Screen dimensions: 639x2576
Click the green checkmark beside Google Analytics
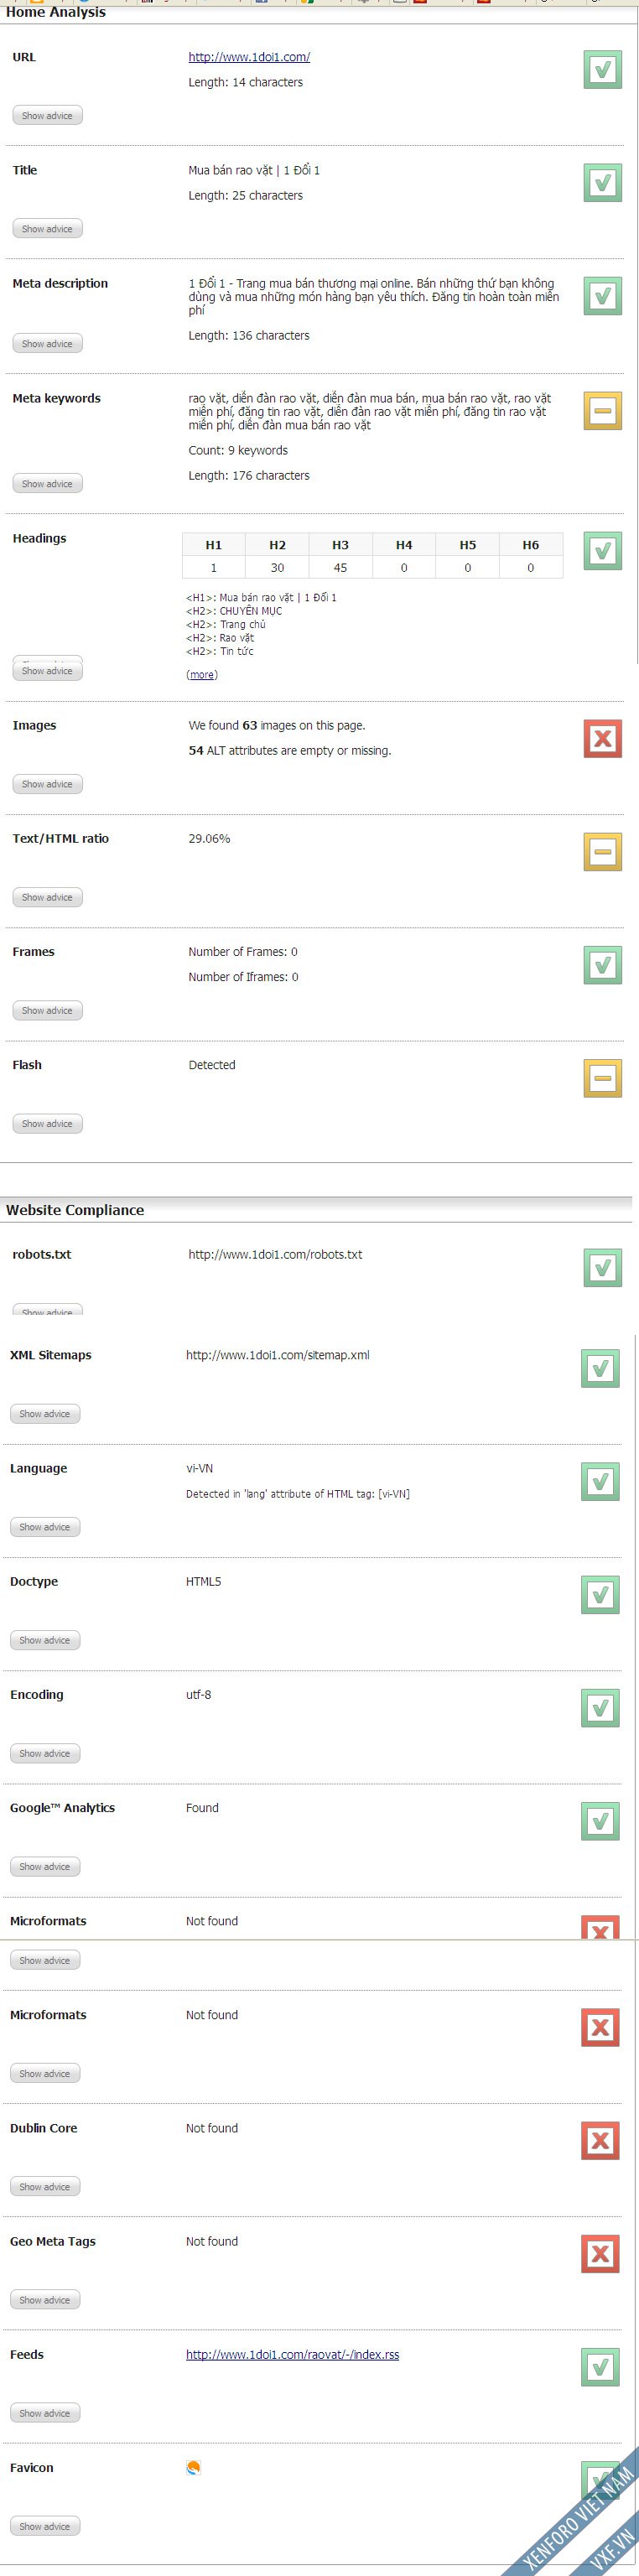click(x=600, y=1821)
